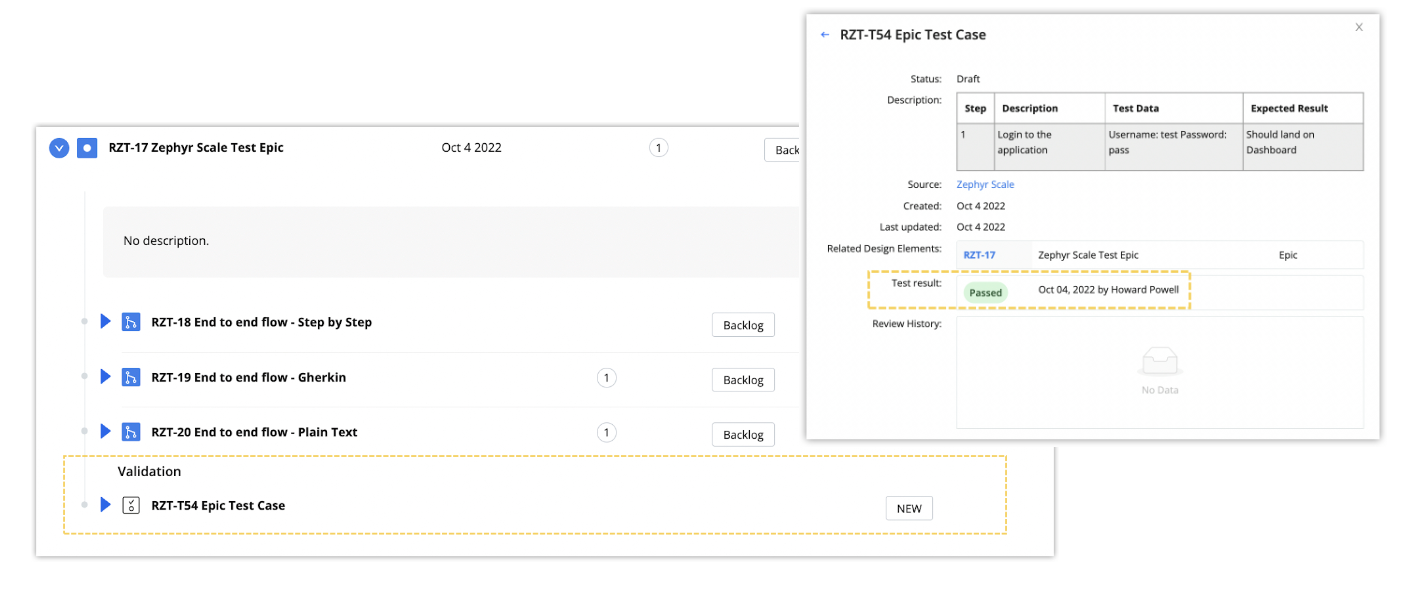Collapse the RZT-17 Zephyr Scale Test Epic
Viewport: 1428px width, 596px height.
(59, 148)
